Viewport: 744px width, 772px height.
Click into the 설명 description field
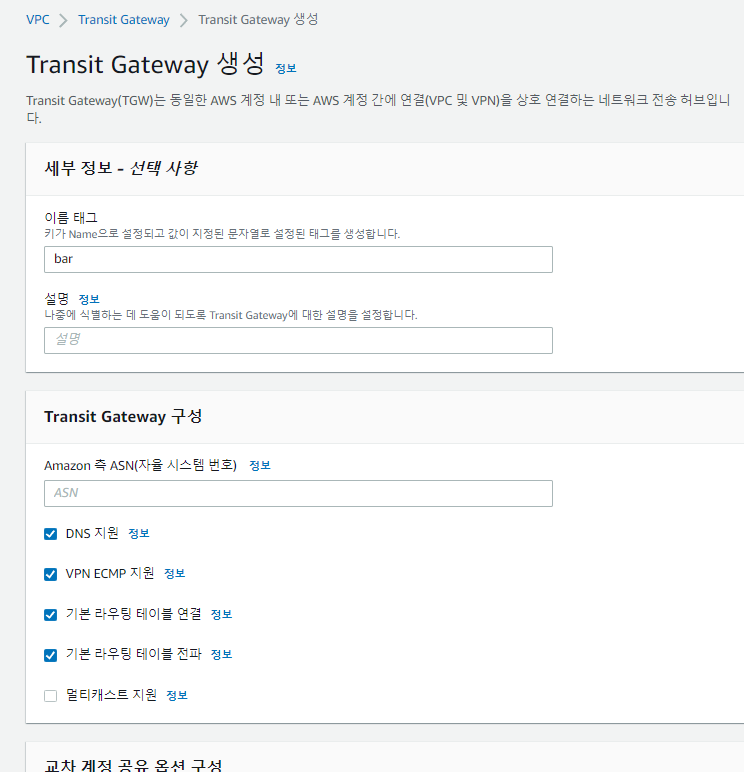click(298, 340)
